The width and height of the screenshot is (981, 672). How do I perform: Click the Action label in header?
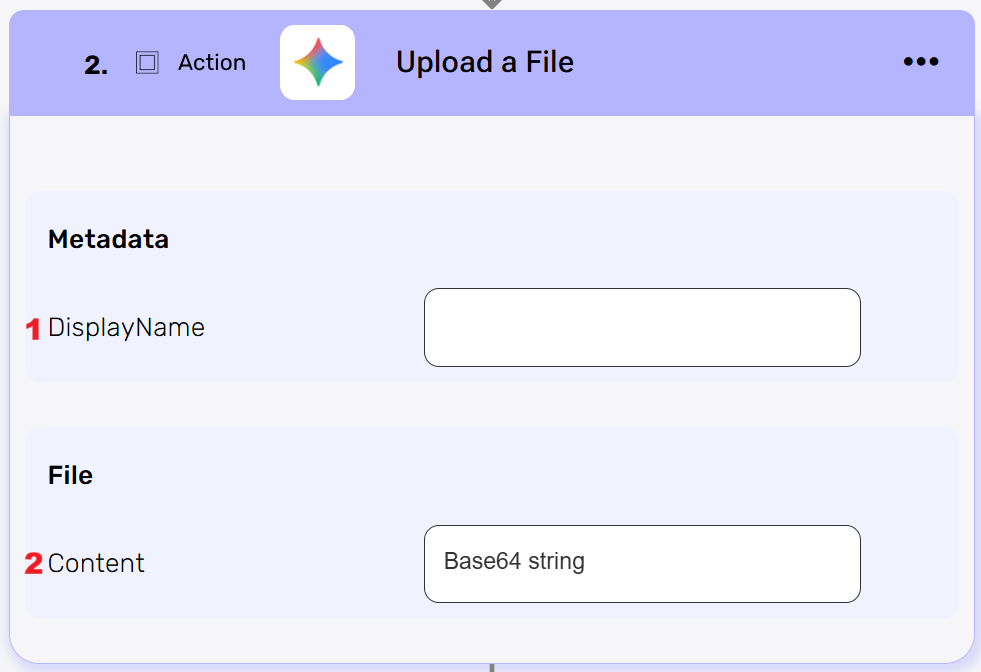coord(212,62)
